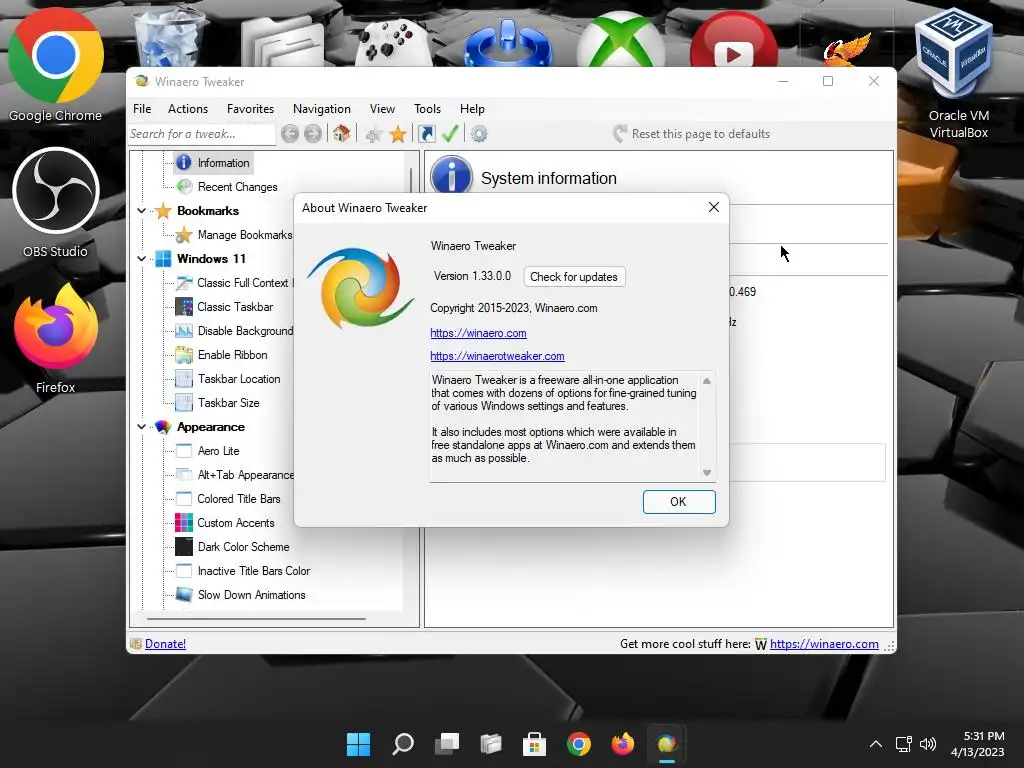This screenshot has height=768, width=1024.
Task: Click the green checkmark toolbar icon
Action: coord(450,133)
